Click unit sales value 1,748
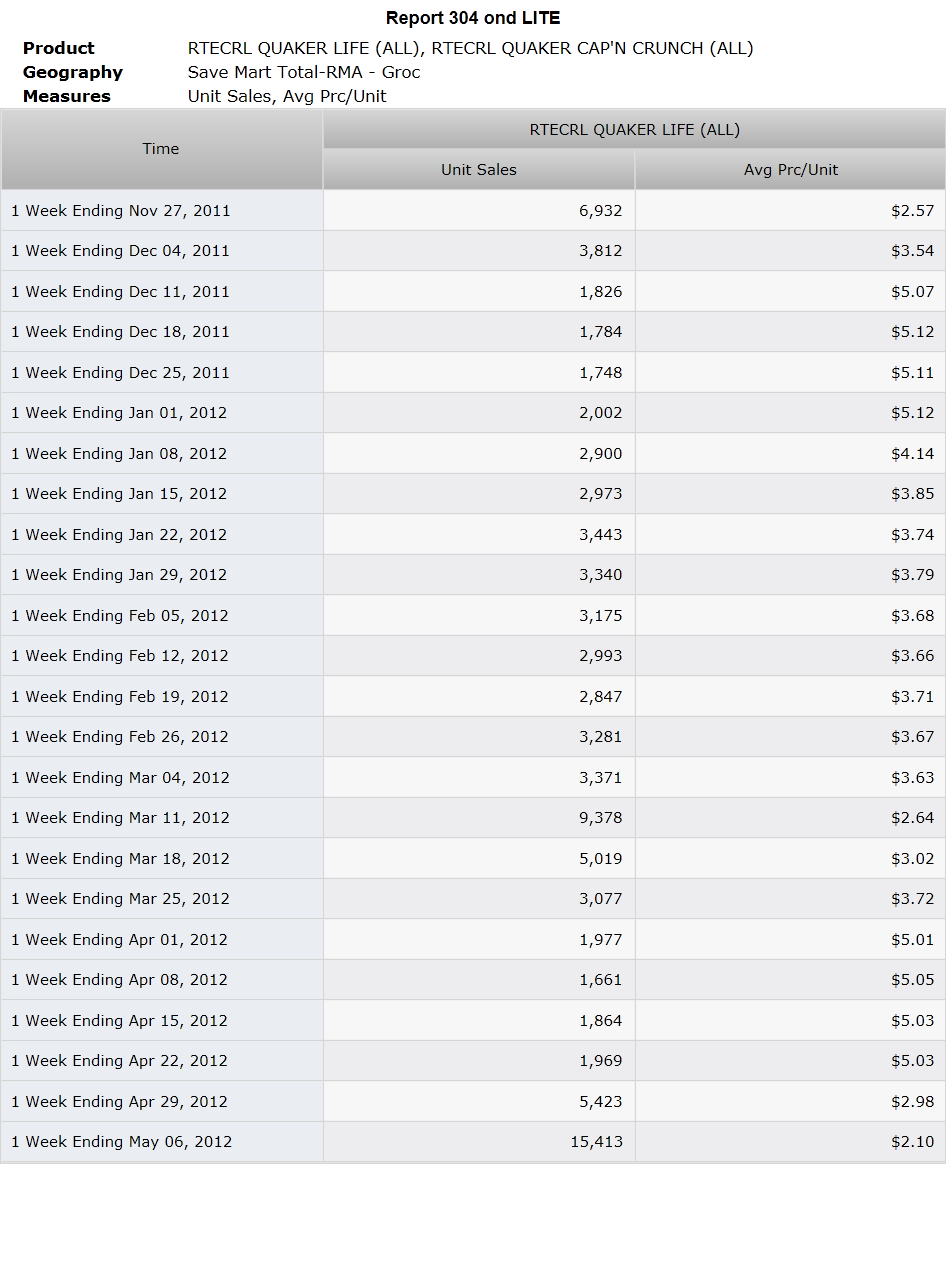This screenshot has height=1284, width=946. (x=600, y=373)
